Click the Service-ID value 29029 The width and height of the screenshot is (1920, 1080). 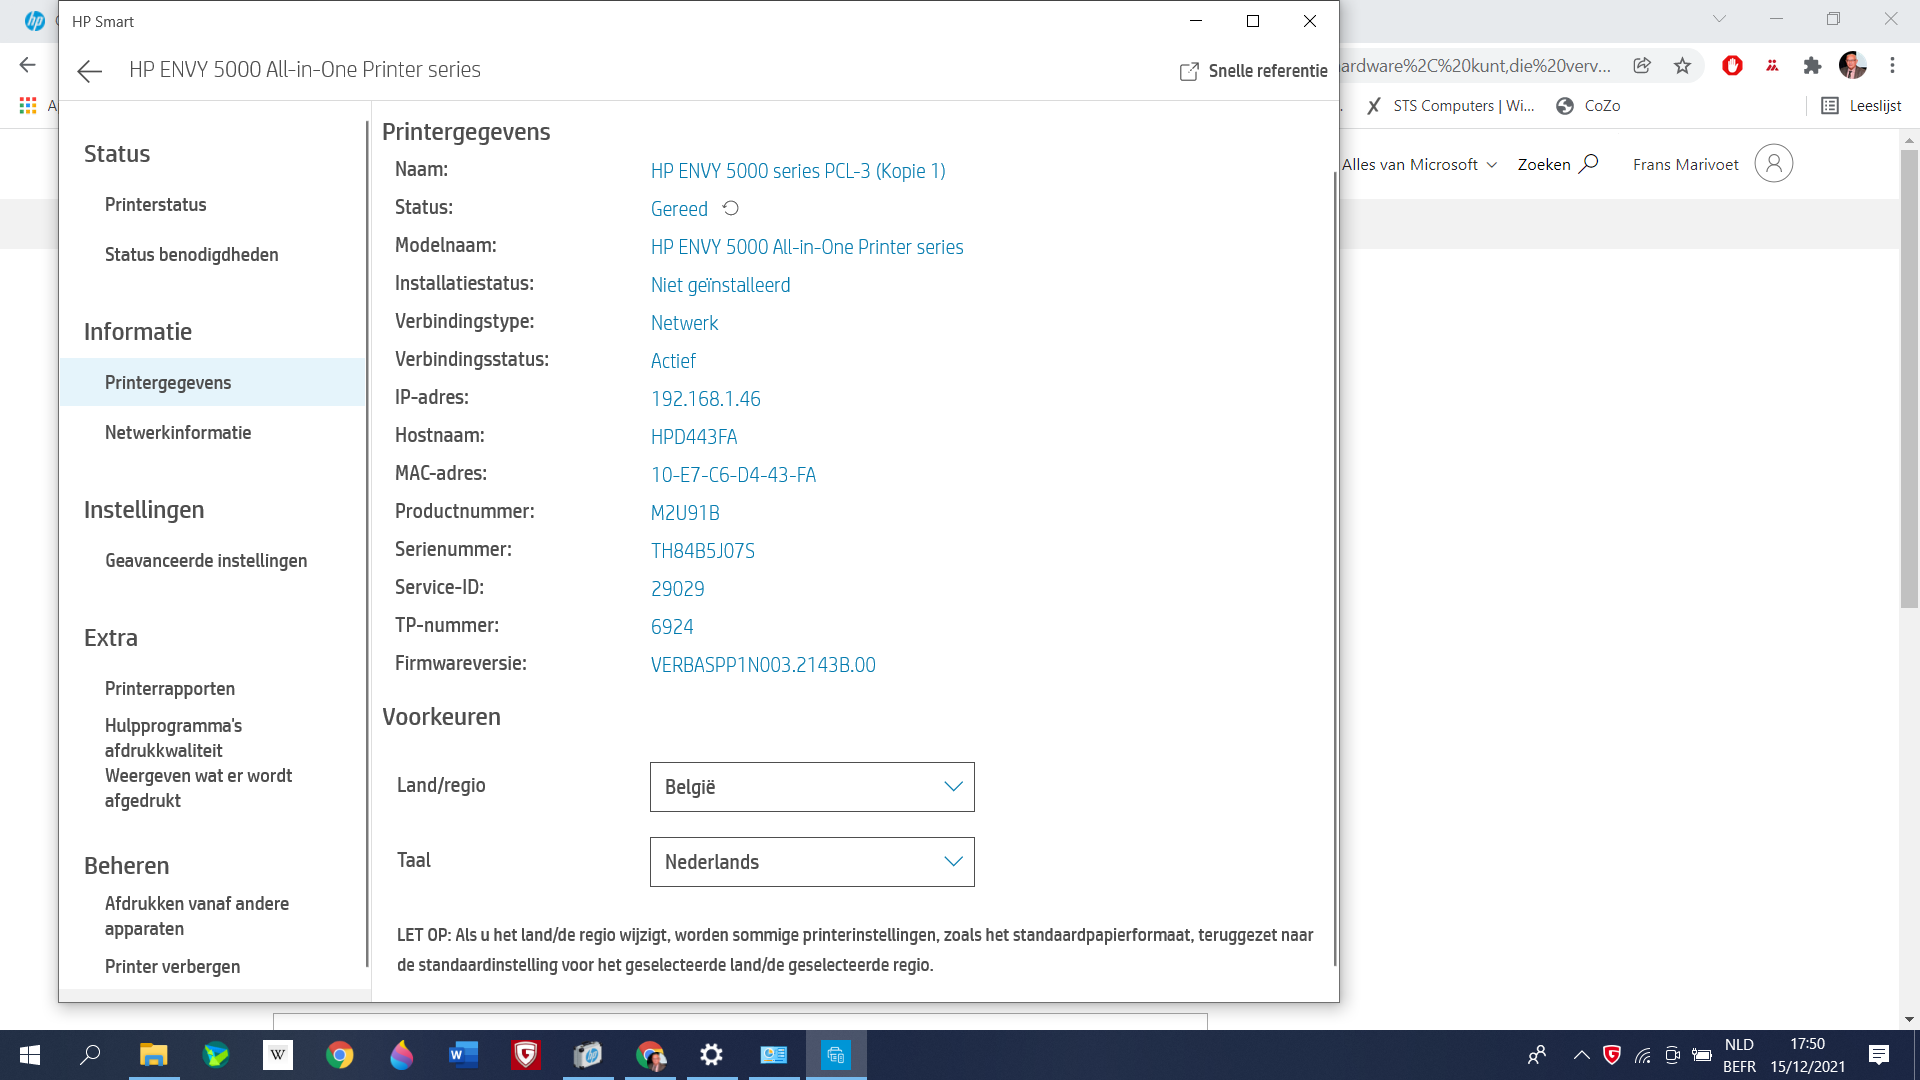[677, 588]
